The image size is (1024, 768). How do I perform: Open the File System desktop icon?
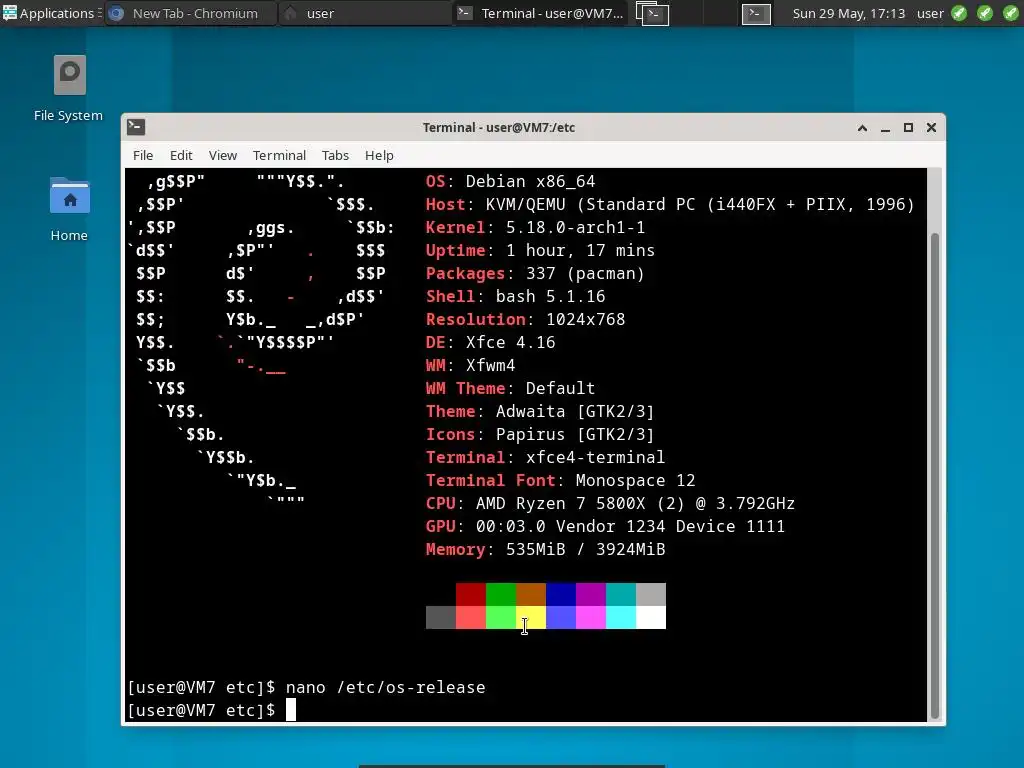point(69,89)
